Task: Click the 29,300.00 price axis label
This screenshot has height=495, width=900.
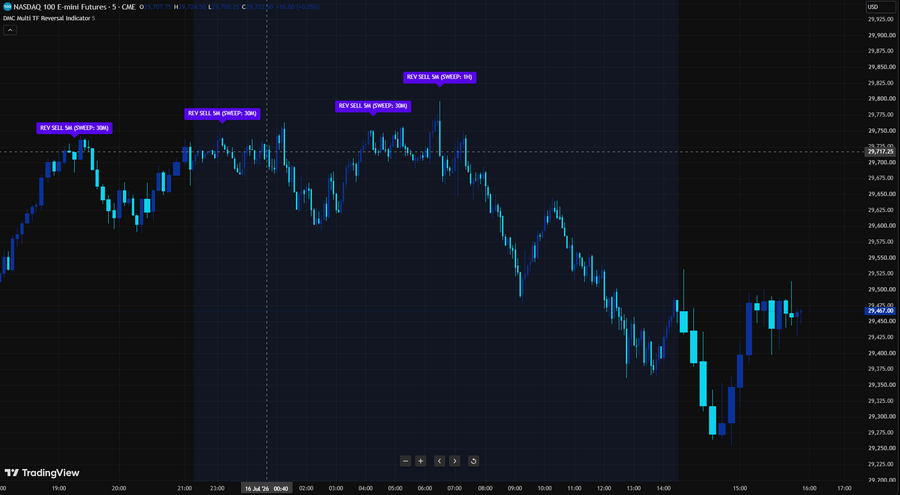Action: tap(883, 416)
